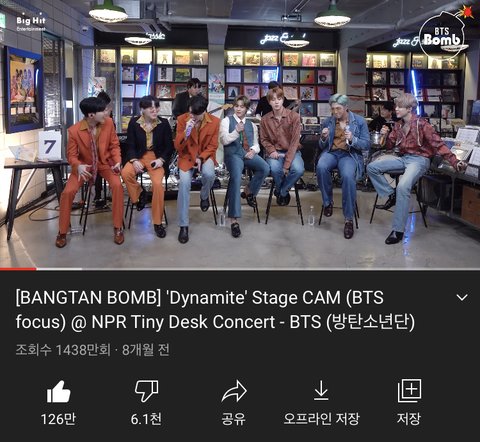Expand the video description chevron

pyautogui.click(x=462, y=297)
